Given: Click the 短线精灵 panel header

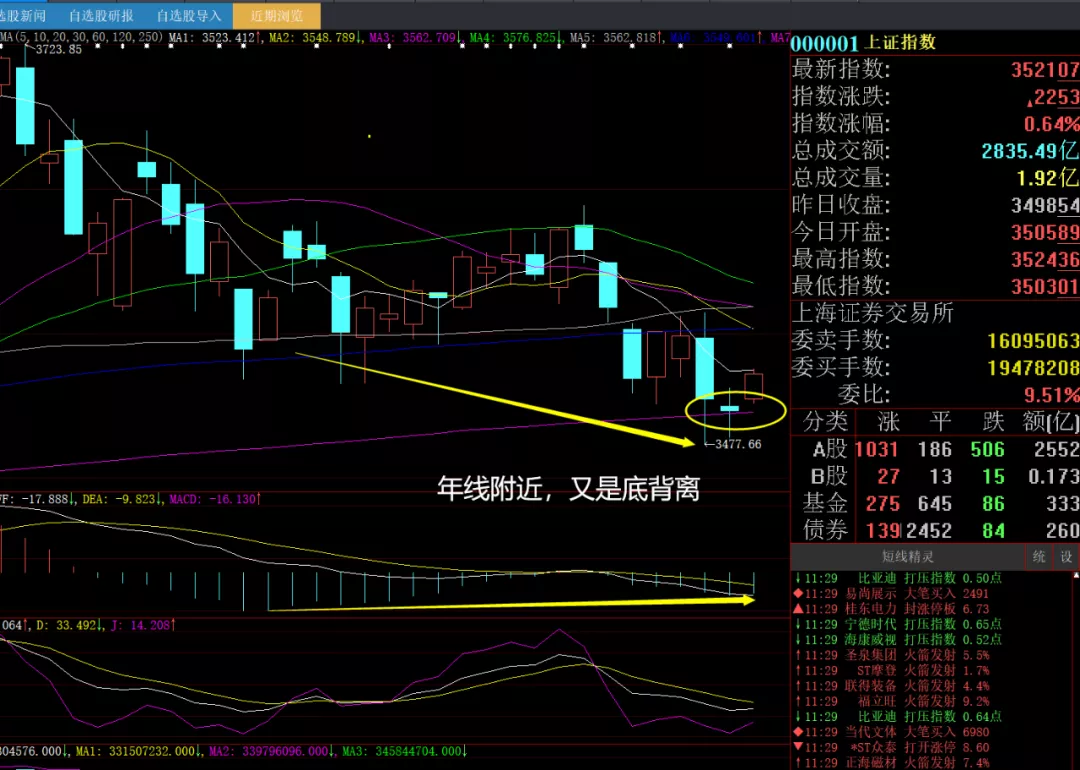Looking at the screenshot, I should point(908,556).
